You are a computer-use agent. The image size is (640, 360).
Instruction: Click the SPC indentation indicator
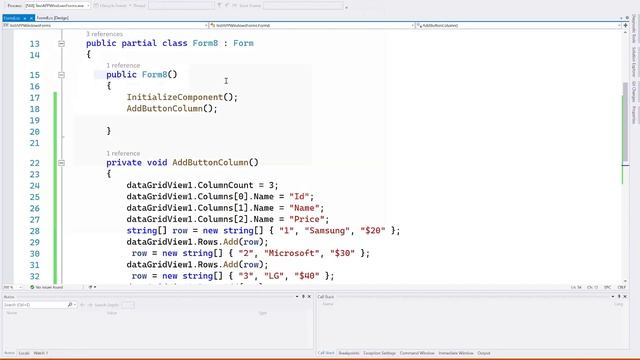(607, 287)
